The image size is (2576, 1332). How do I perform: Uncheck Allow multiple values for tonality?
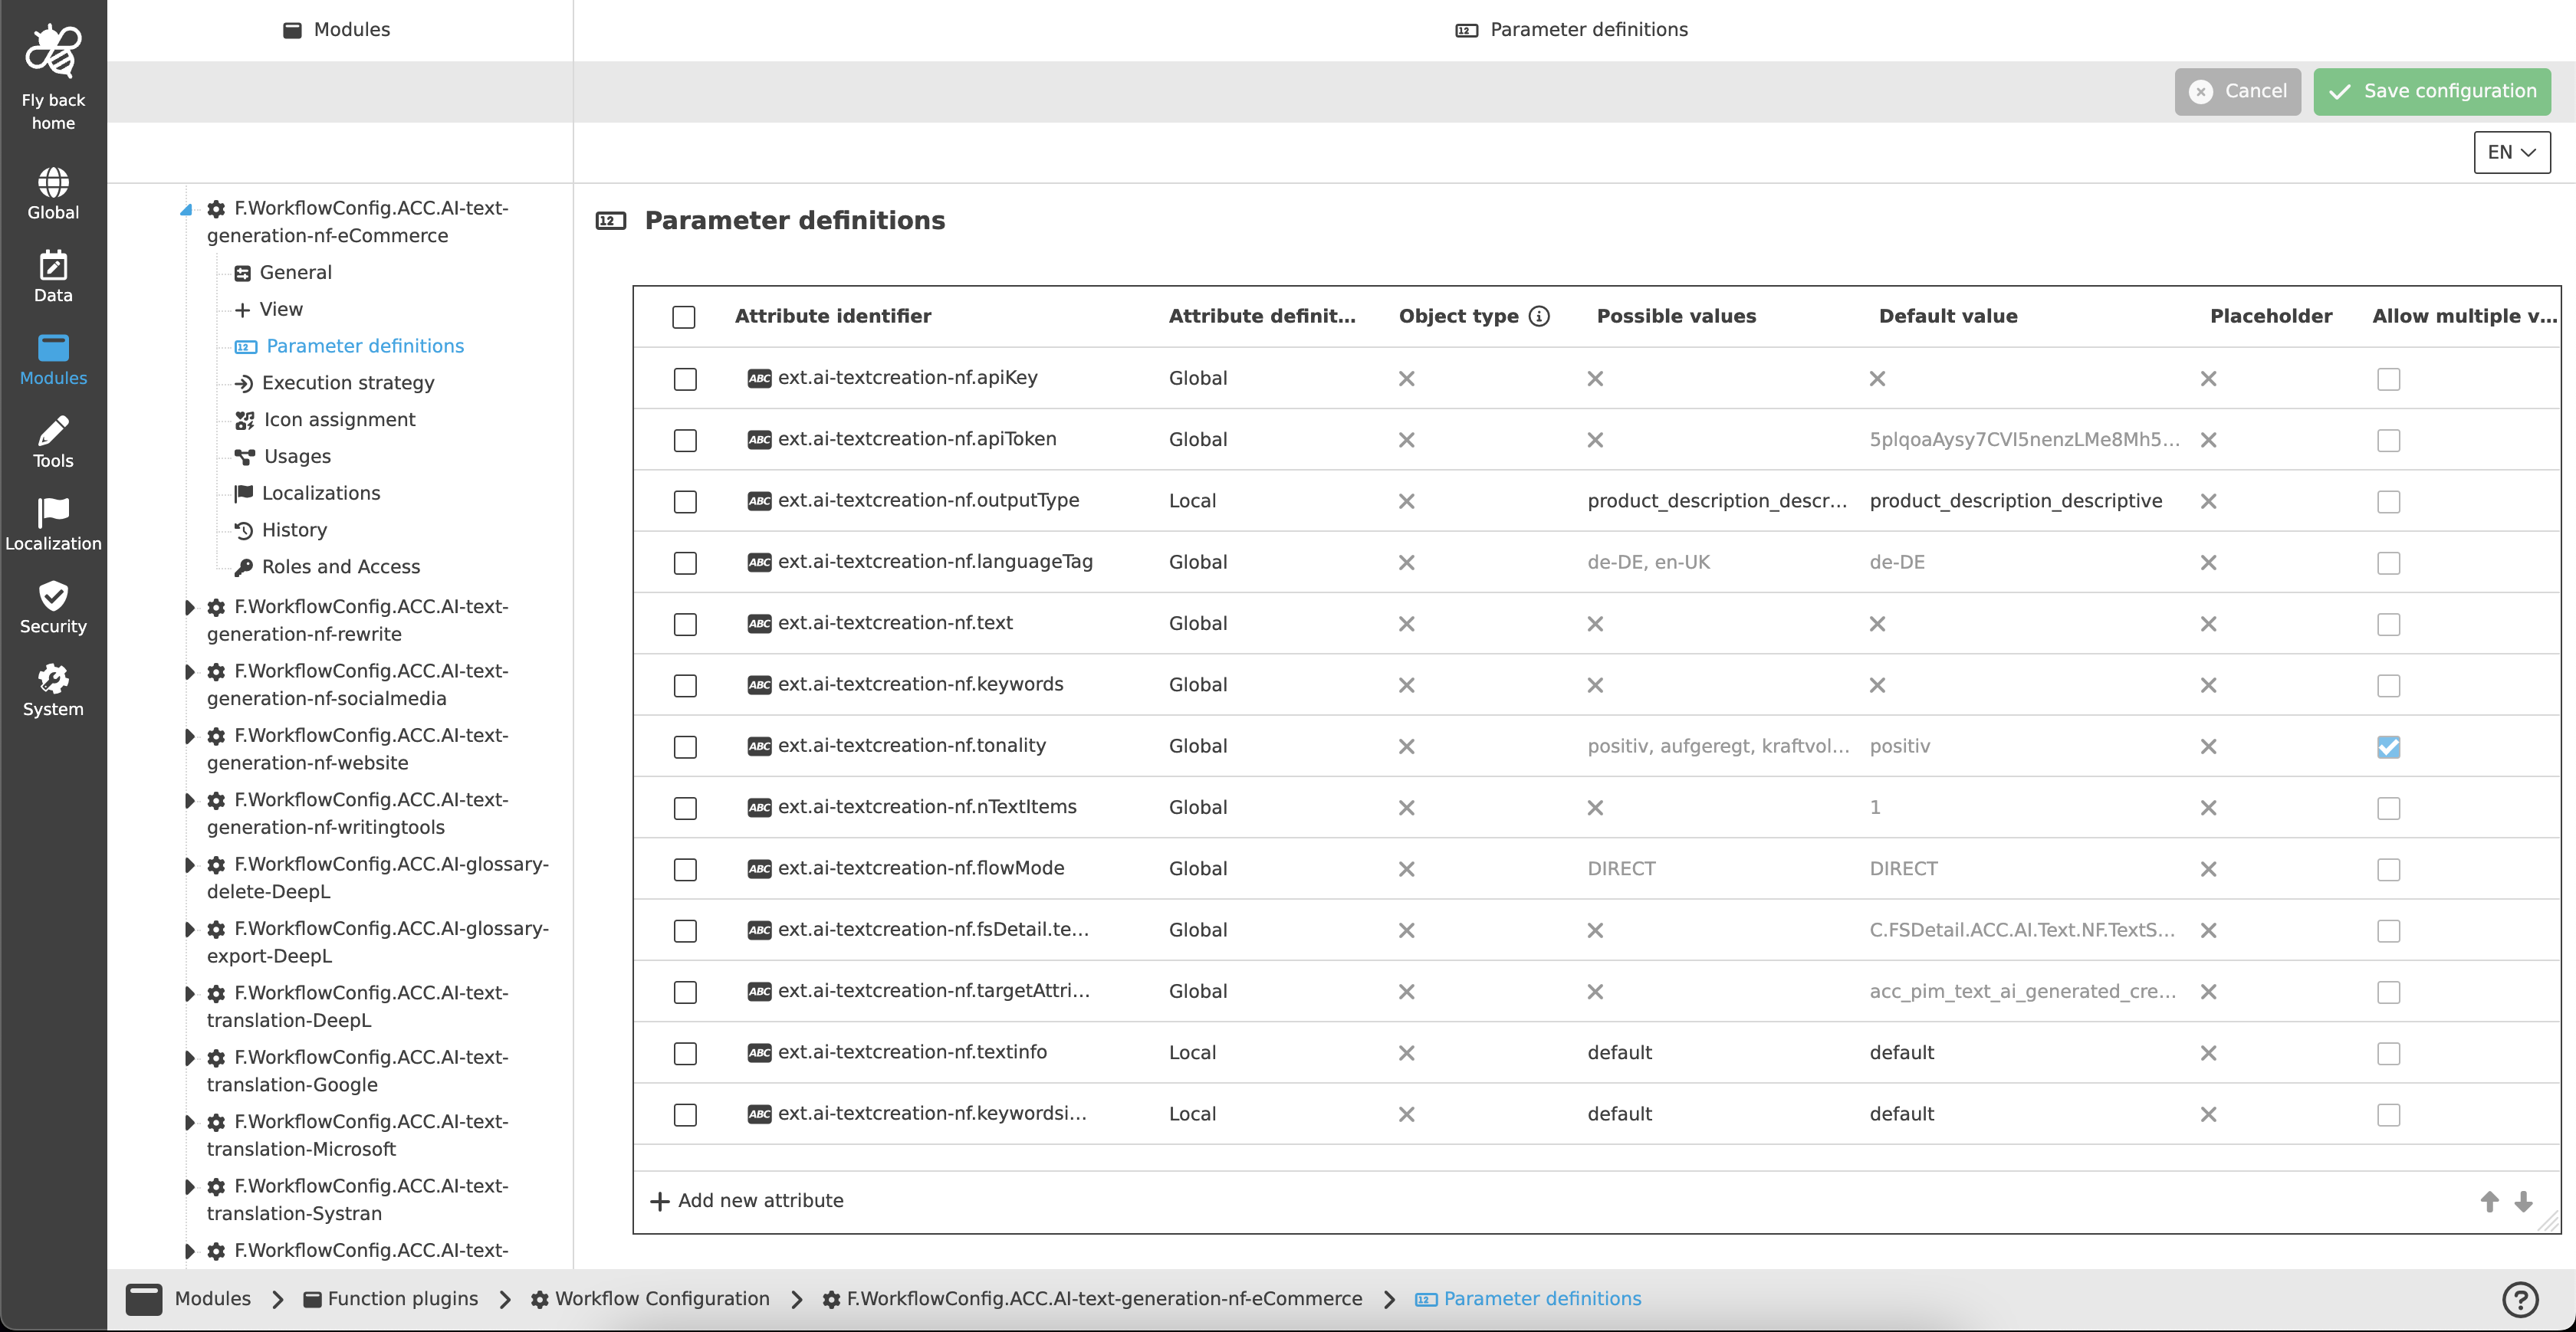pyautogui.click(x=2389, y=746)
